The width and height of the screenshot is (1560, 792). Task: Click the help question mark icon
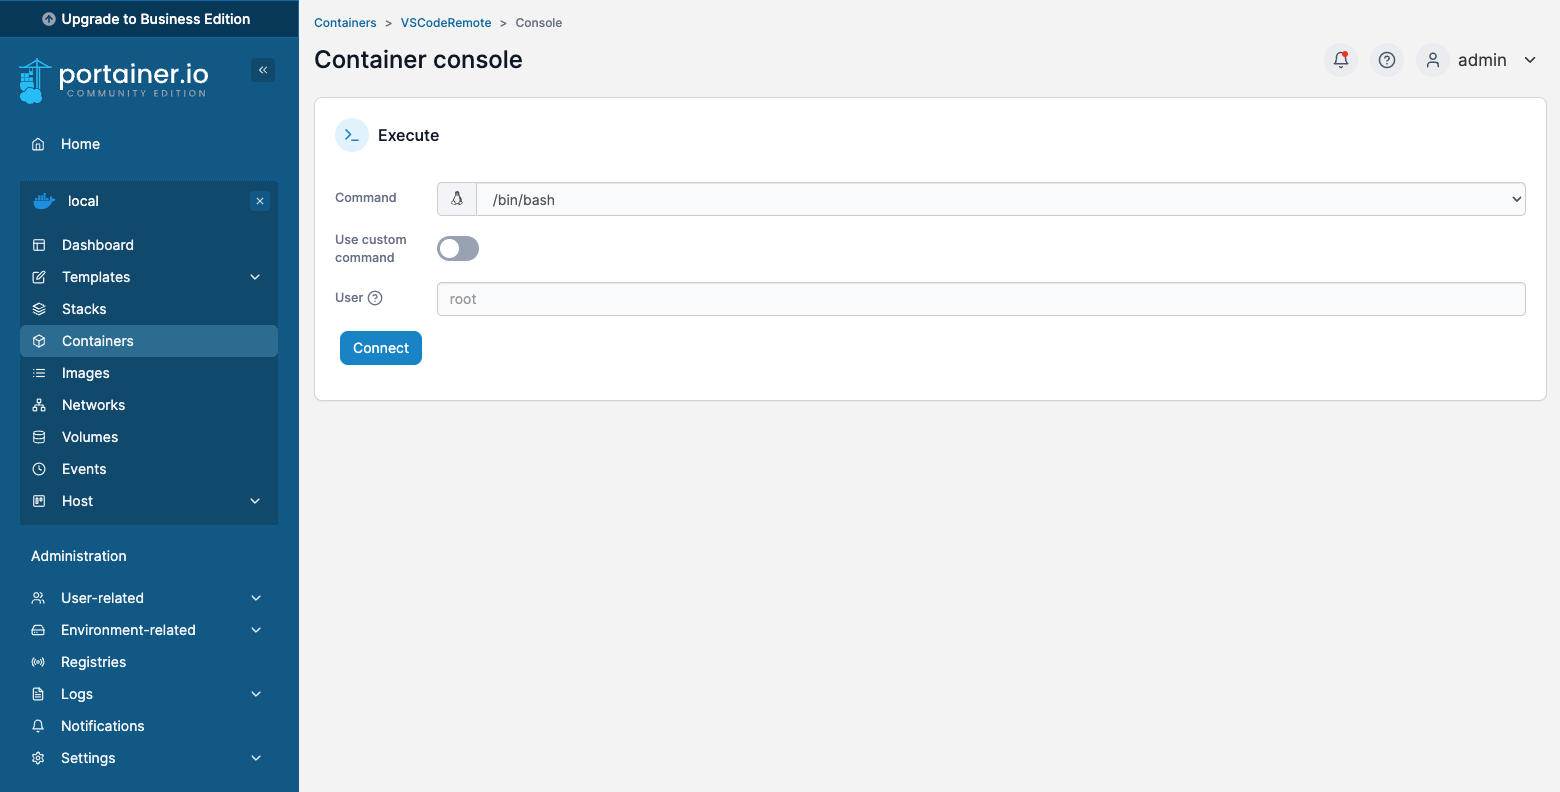pyautogui.click(x=1387, y=60)
